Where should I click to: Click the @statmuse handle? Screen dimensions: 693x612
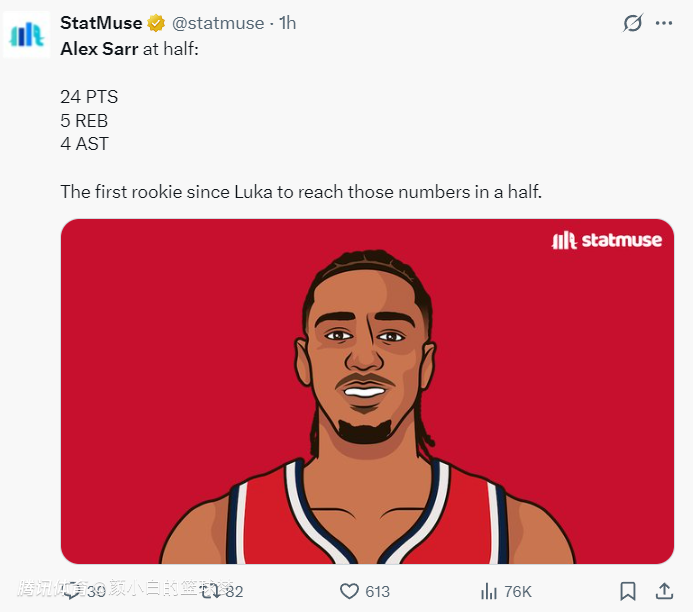click(x=220, y=23)
